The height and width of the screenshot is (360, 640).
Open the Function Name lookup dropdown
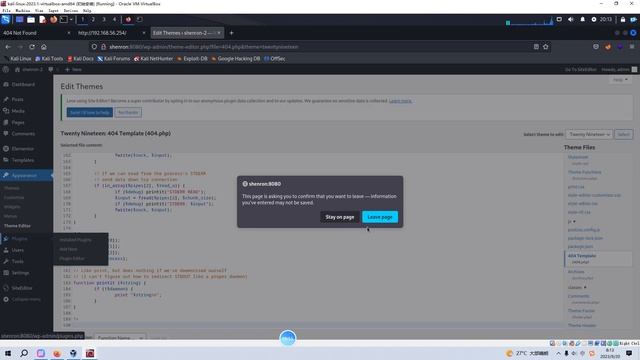coord(120,338)
